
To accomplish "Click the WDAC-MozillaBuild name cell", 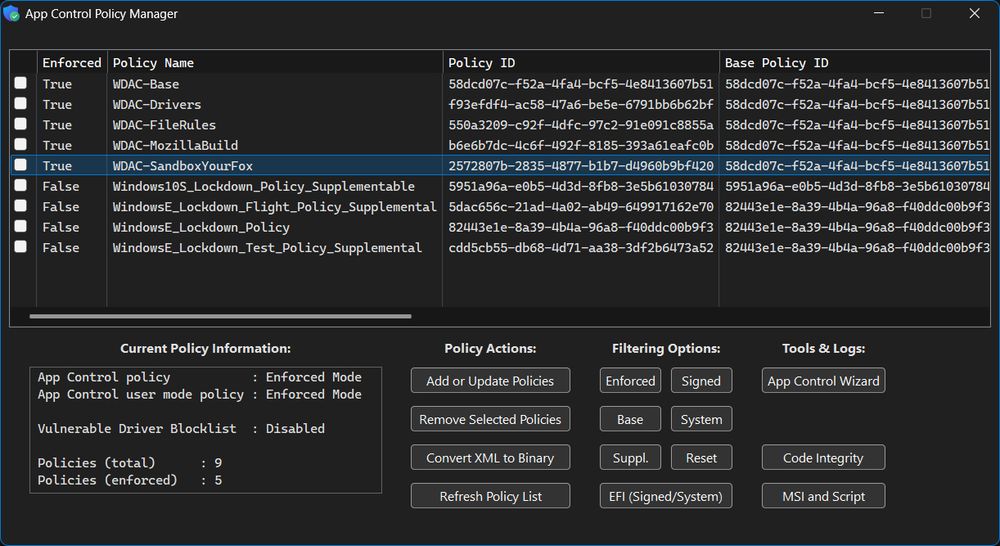I will [x=175, y=145].
